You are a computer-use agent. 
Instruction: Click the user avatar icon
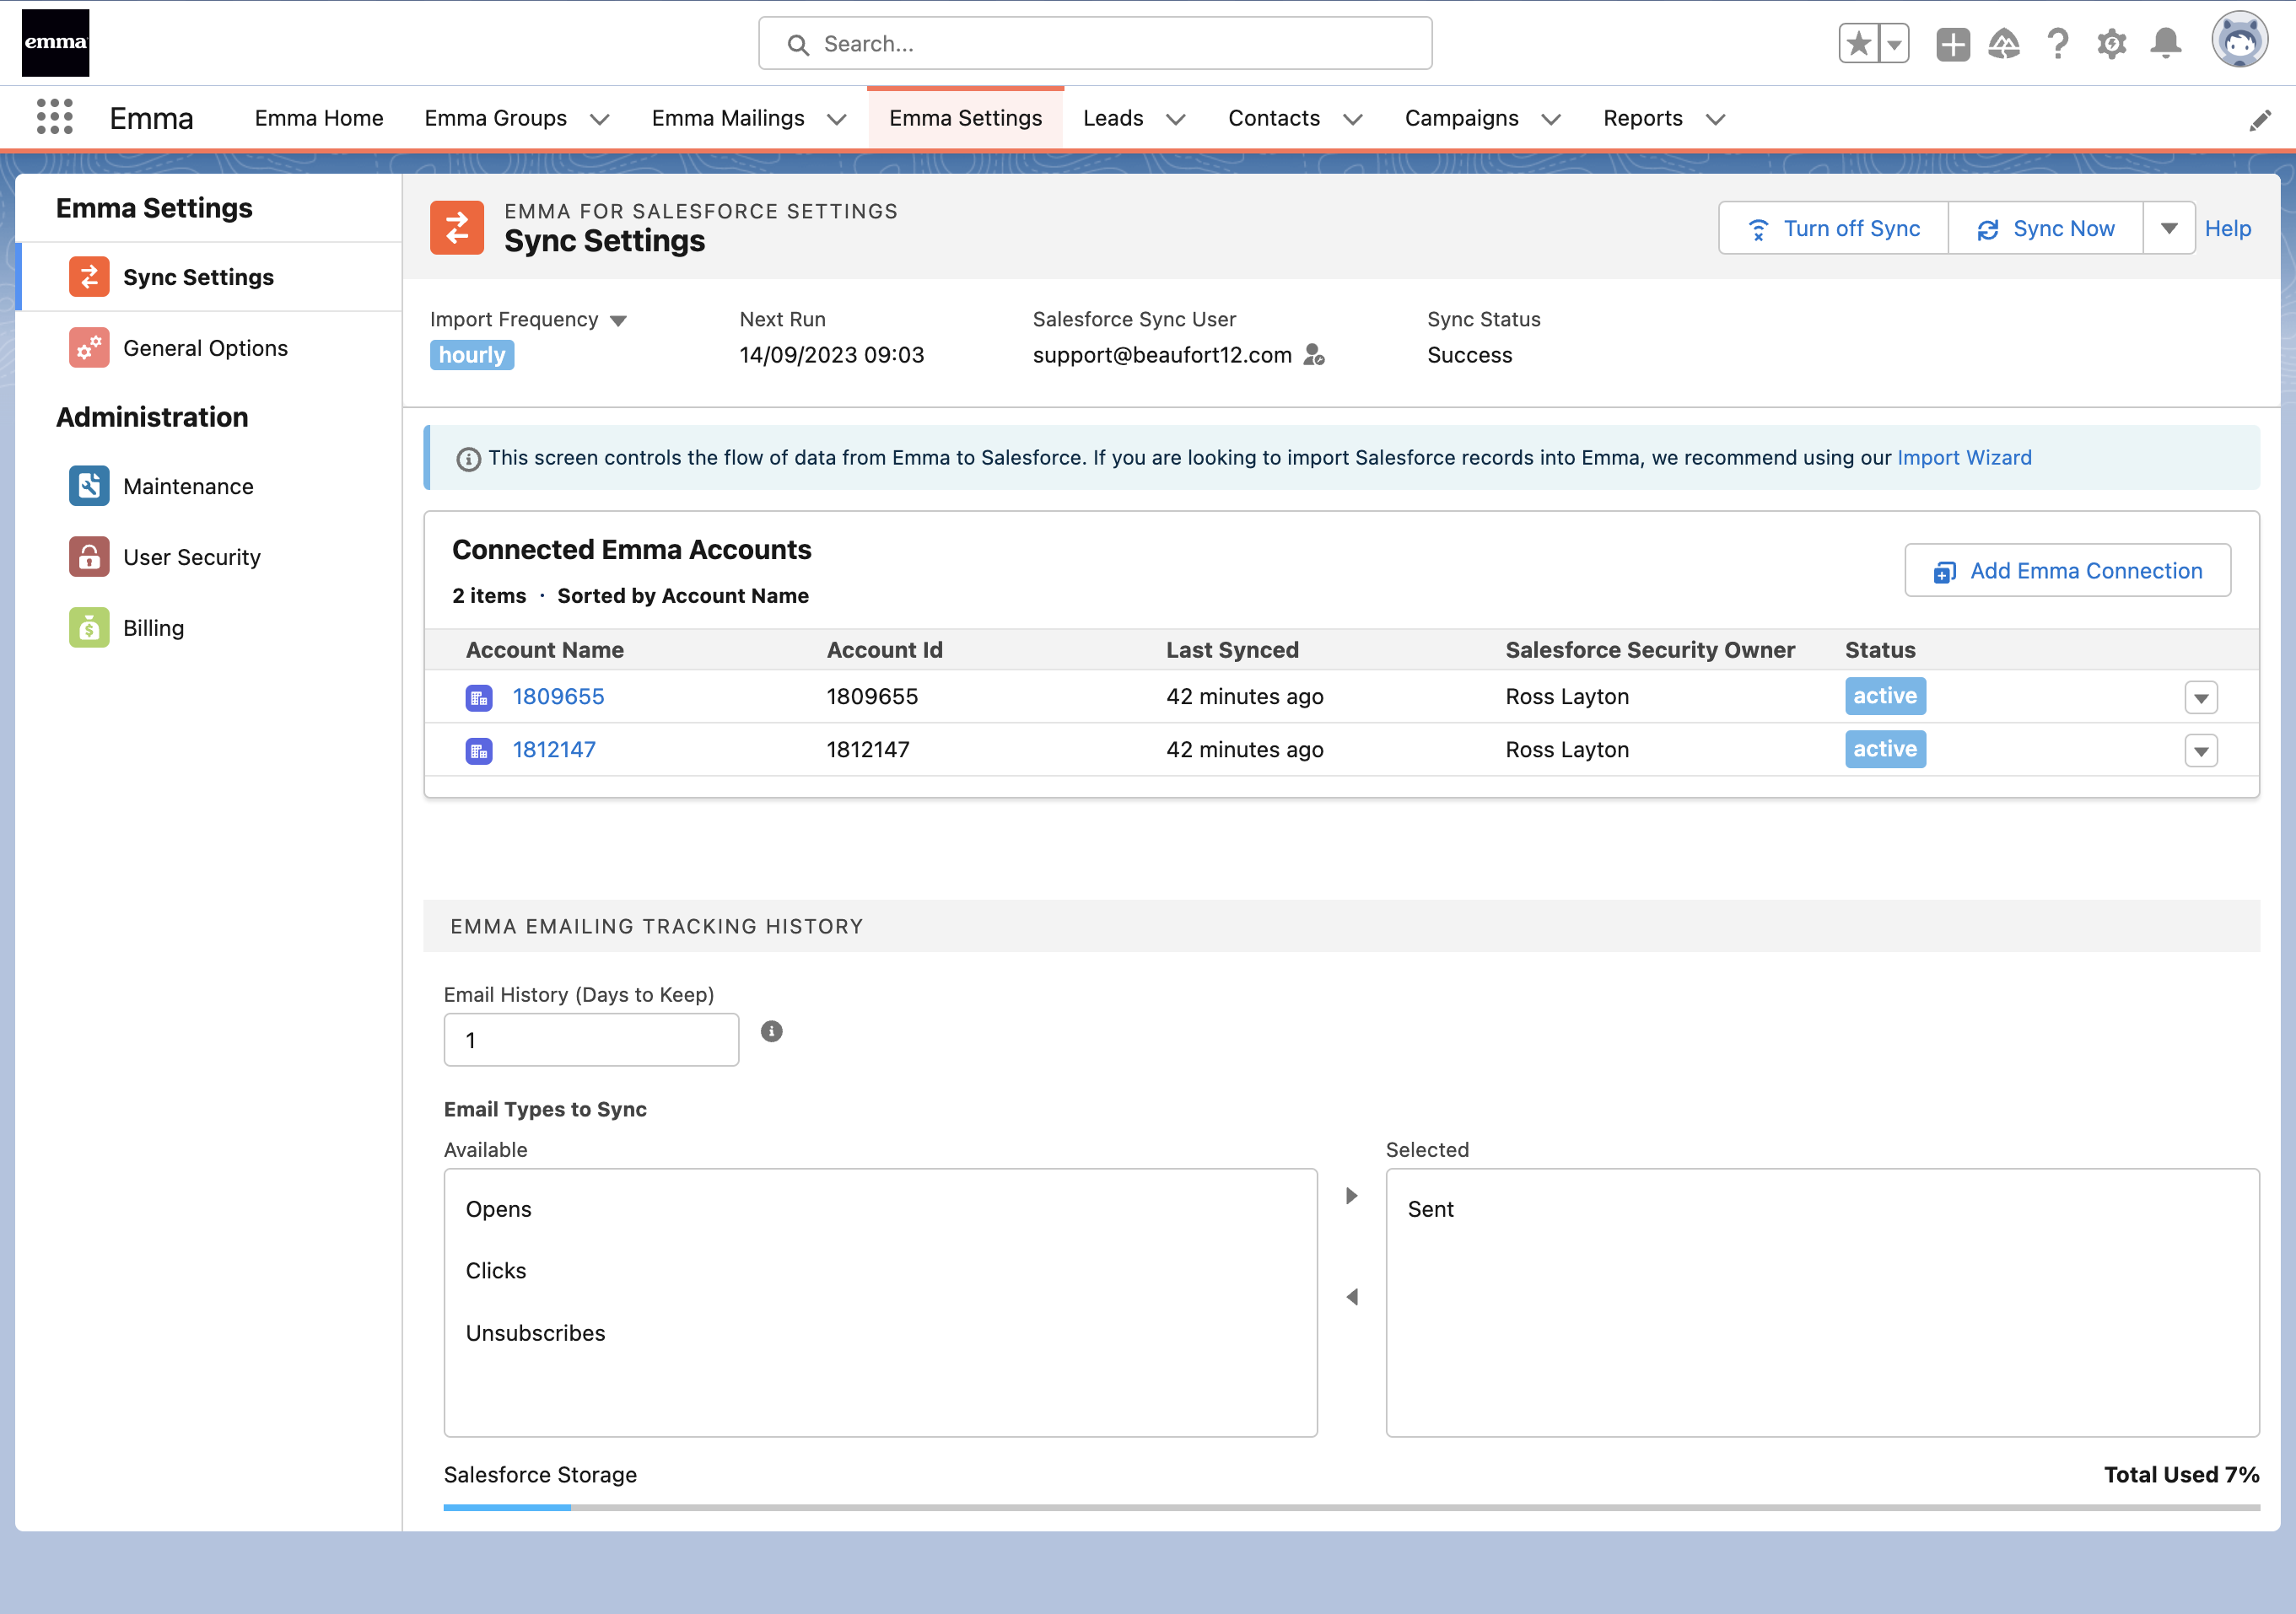tap(2239, 42)
